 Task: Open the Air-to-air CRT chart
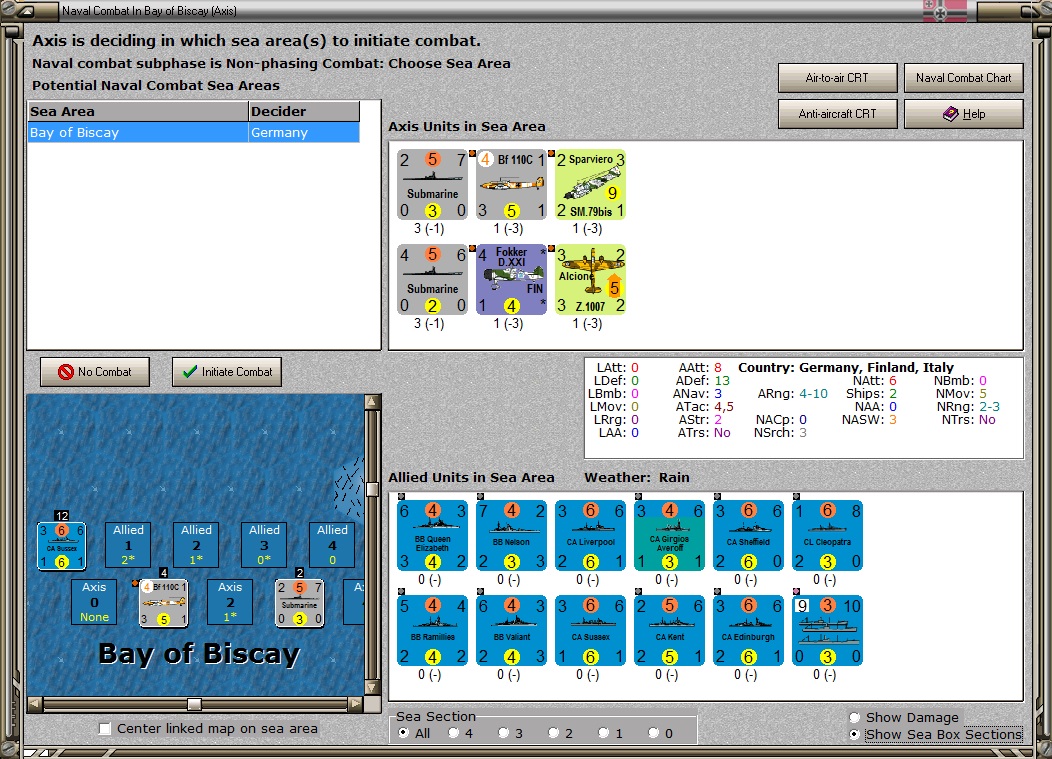837,78
